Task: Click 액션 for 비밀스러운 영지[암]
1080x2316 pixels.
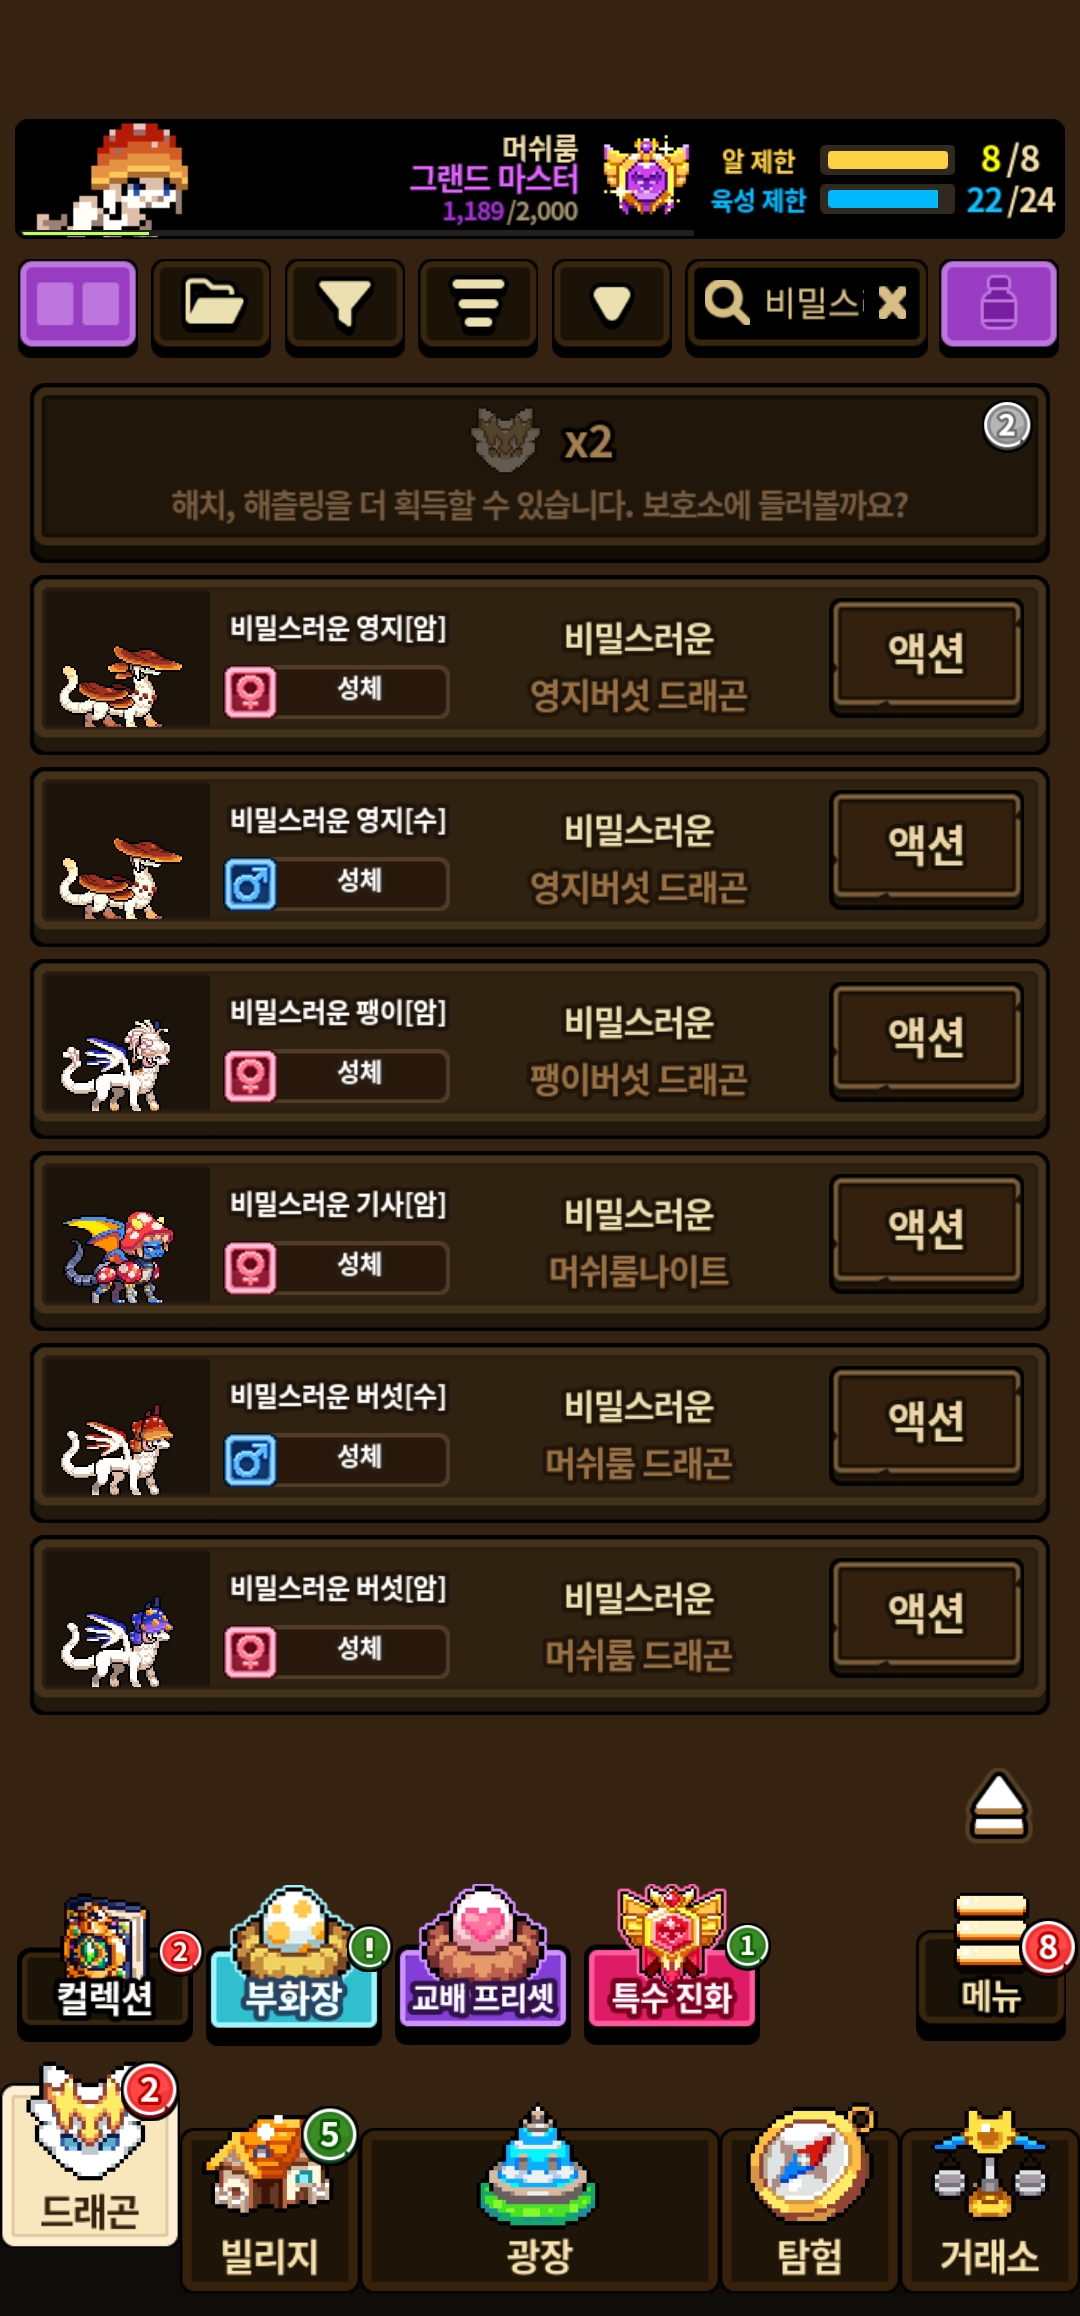Action: [x=927, y=656]
